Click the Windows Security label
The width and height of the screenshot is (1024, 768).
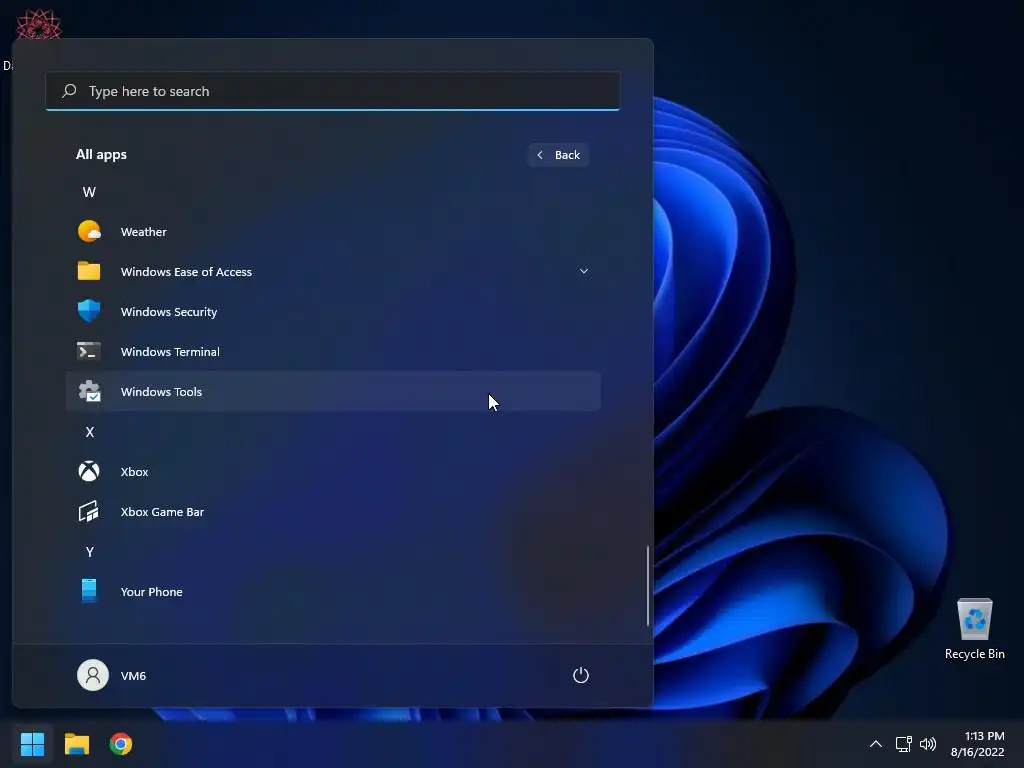pos(169,312)
